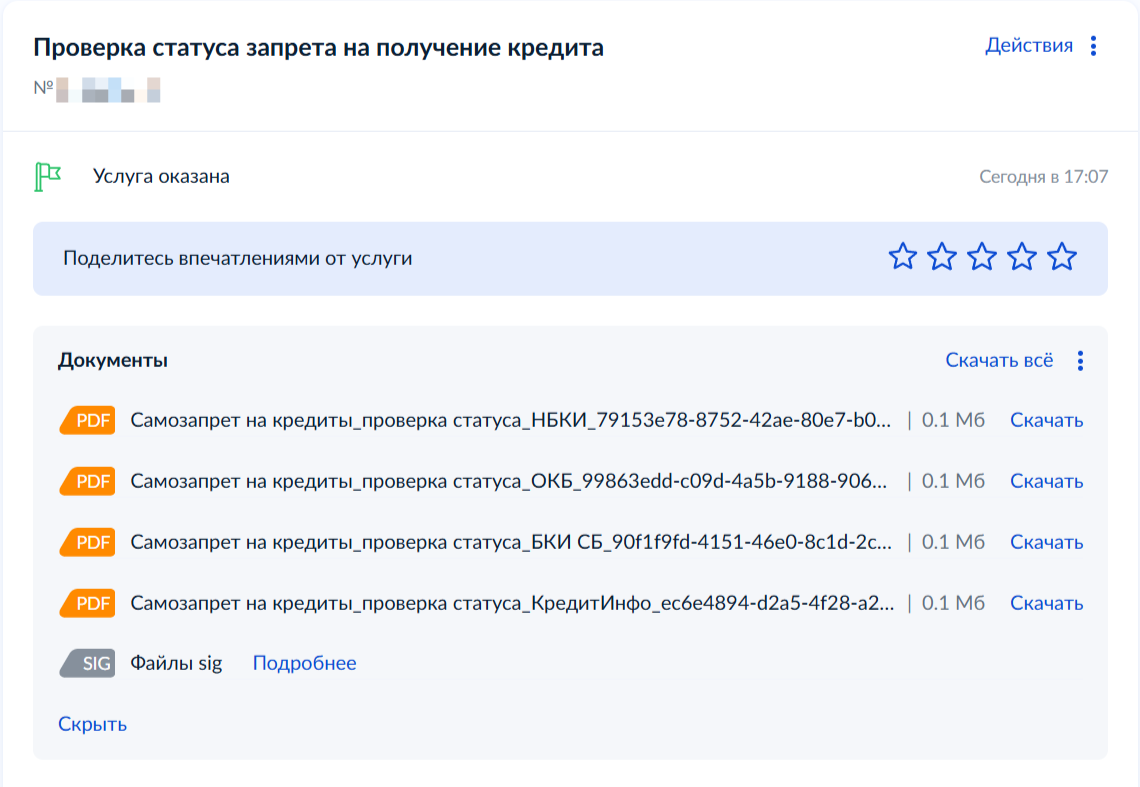Download the ОКБ status PDF

(1046, 481)
